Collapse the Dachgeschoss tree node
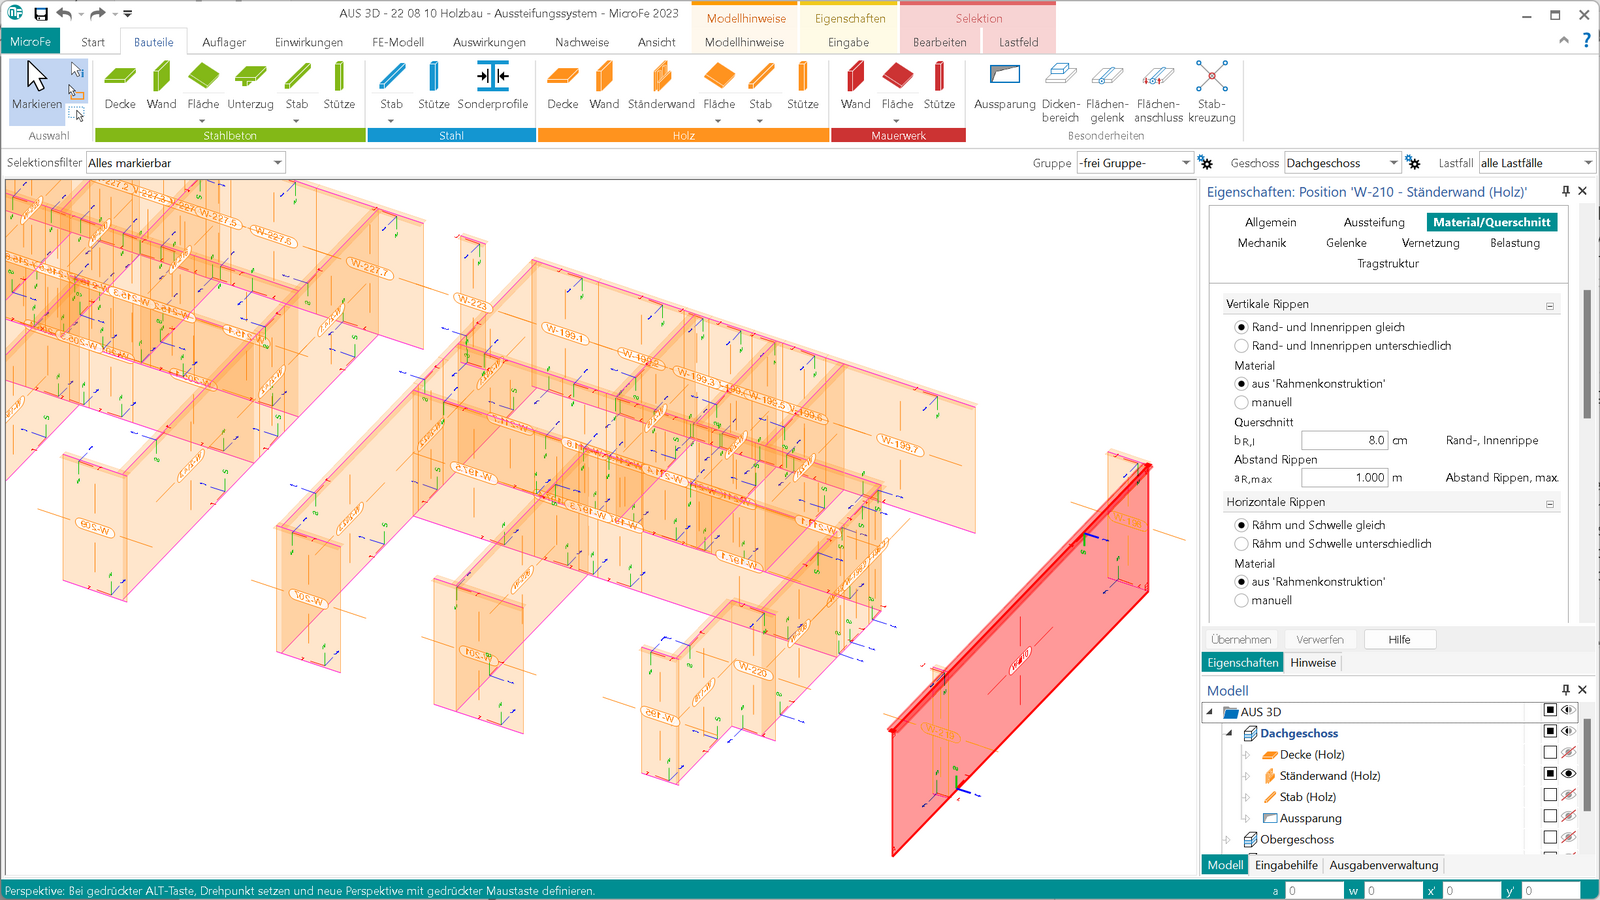Screen dimensions: 1600x900 coord(1230,733)
